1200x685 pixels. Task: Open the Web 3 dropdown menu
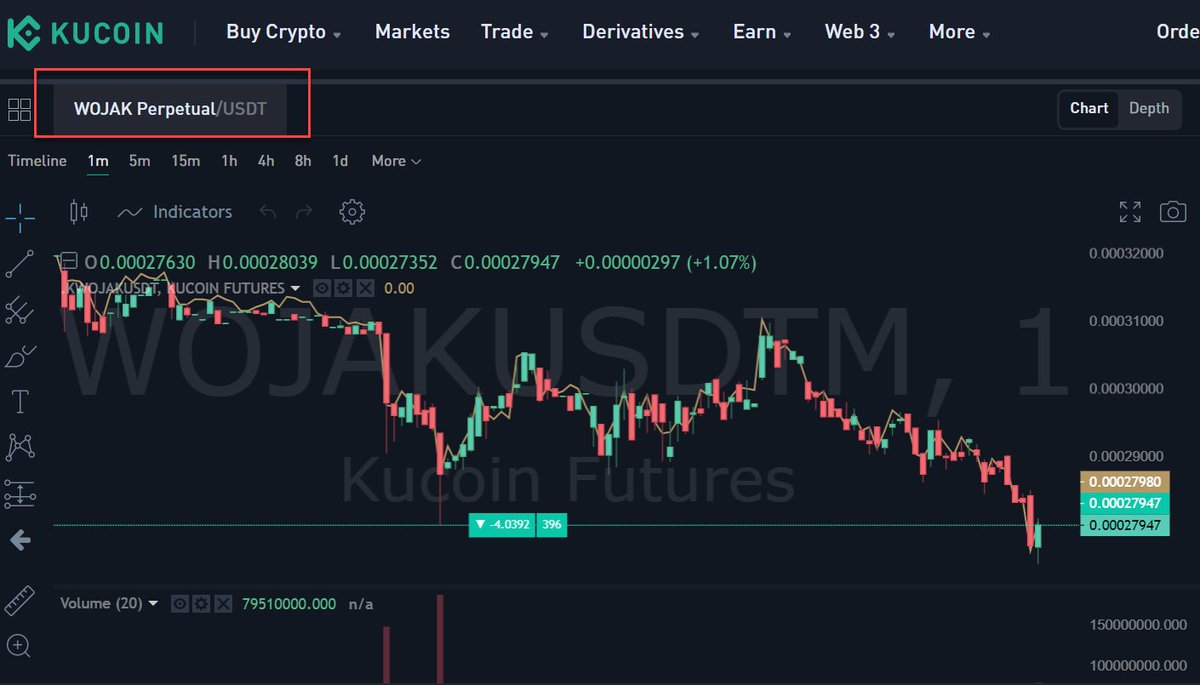tap(860, 32)
